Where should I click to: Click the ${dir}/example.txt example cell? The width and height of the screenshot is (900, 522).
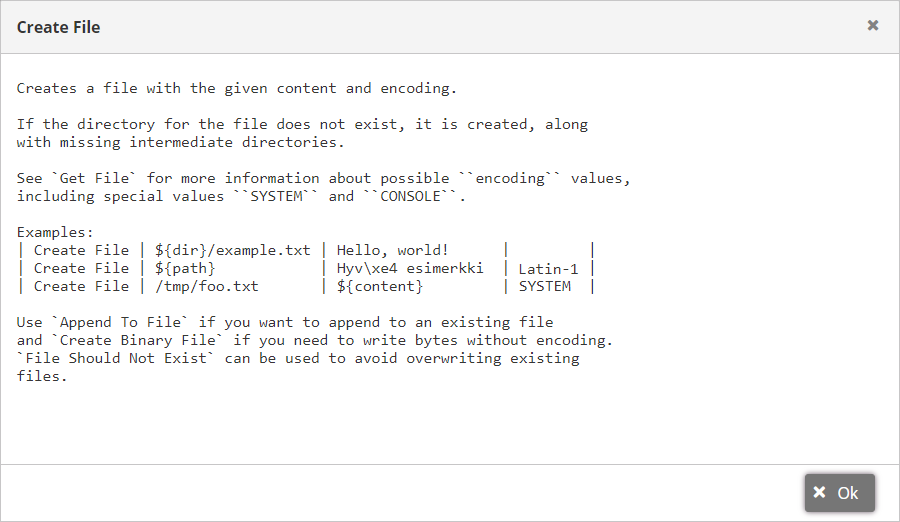(x=232, y=250)
